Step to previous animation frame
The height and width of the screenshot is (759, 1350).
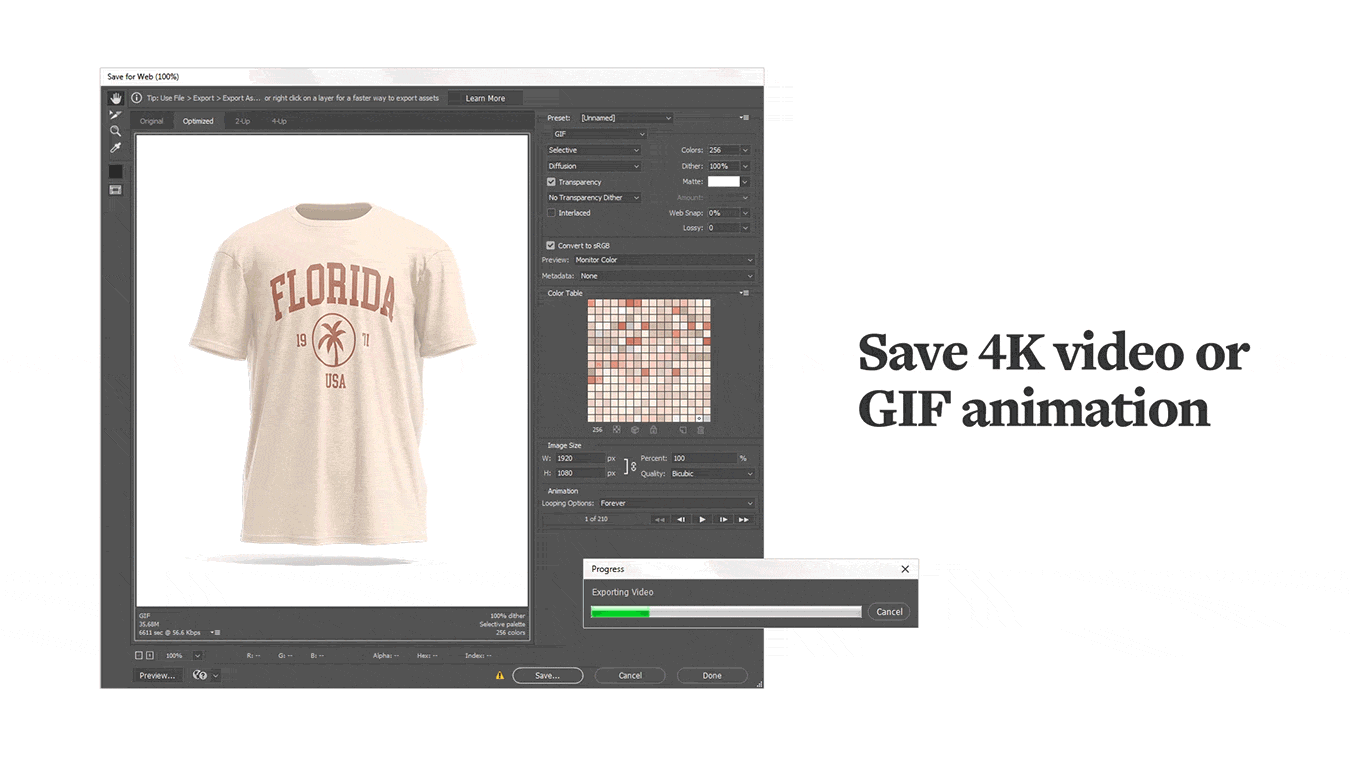point(681,520)
